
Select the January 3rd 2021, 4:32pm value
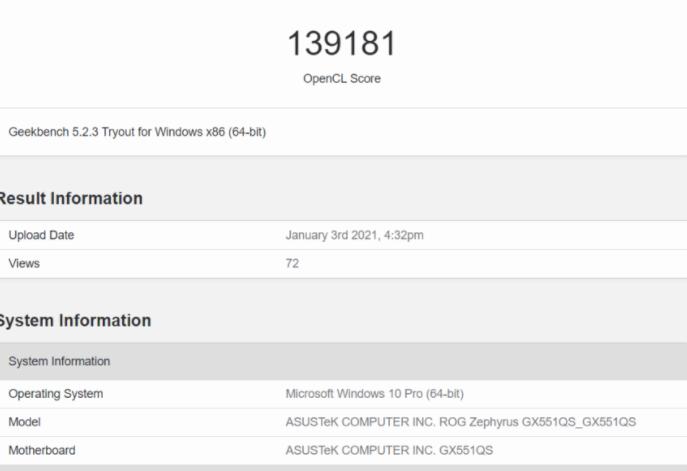point(357,236)
